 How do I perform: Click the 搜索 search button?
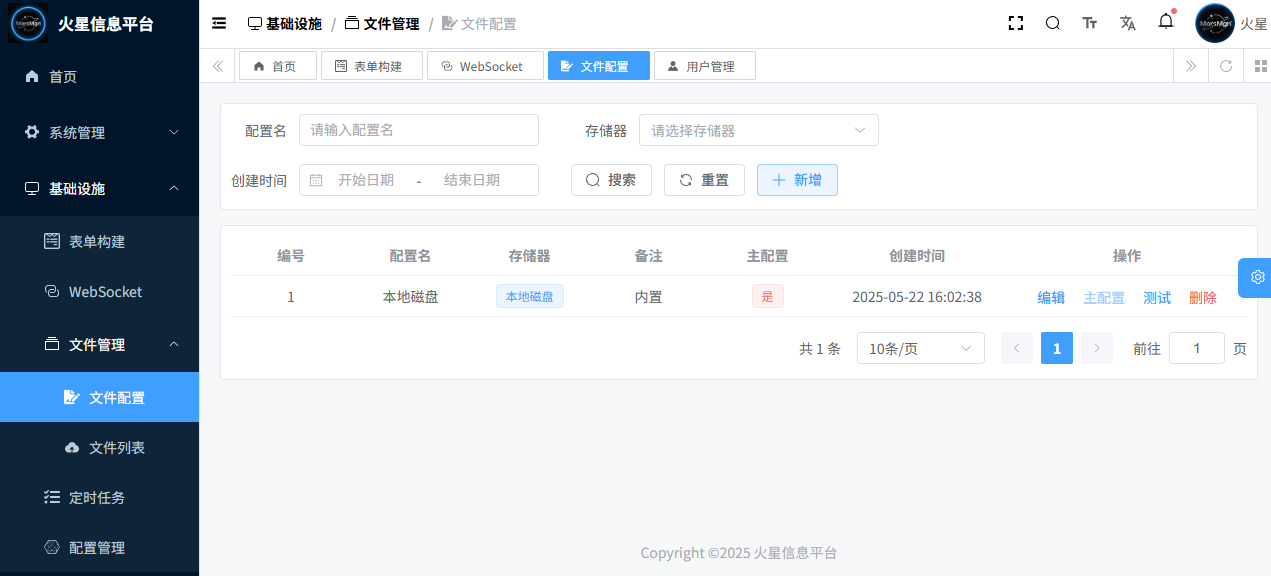click(x=611, y=180)
